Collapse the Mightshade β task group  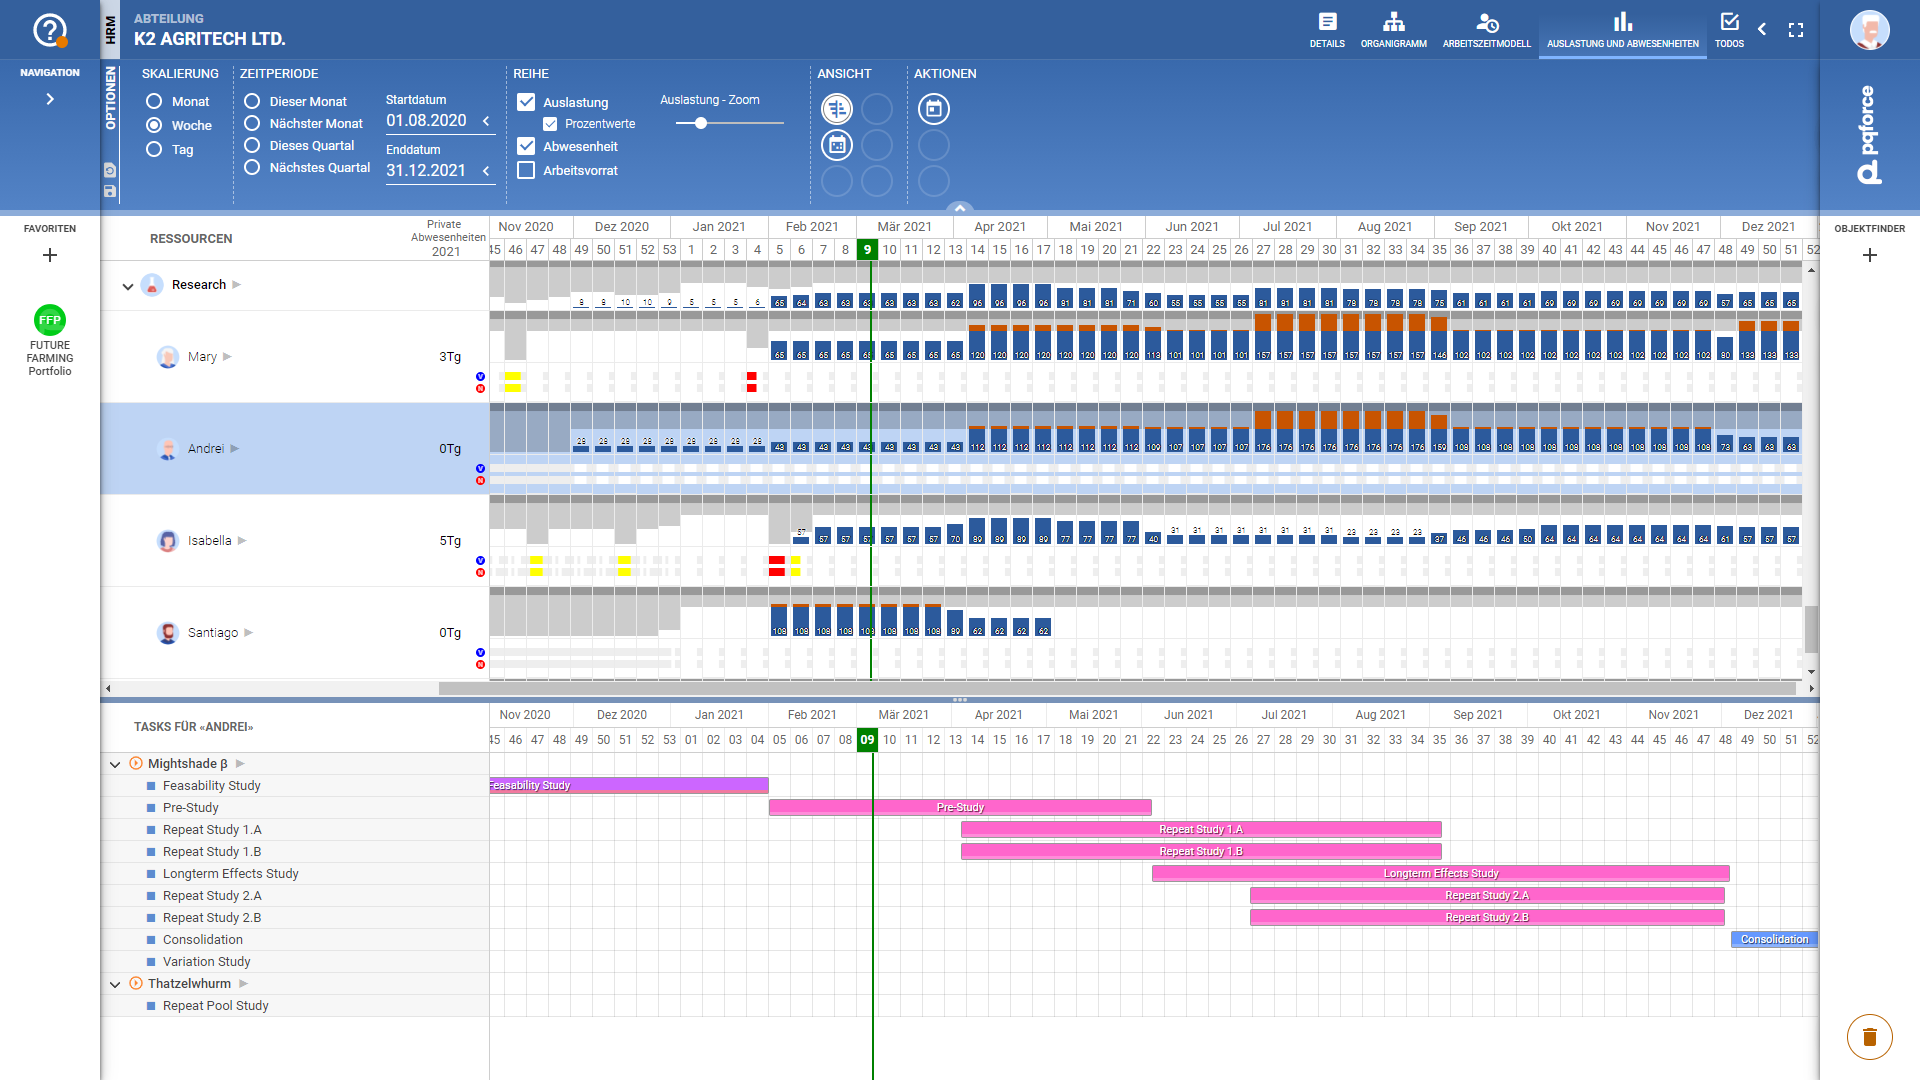[x=115, y=764]
